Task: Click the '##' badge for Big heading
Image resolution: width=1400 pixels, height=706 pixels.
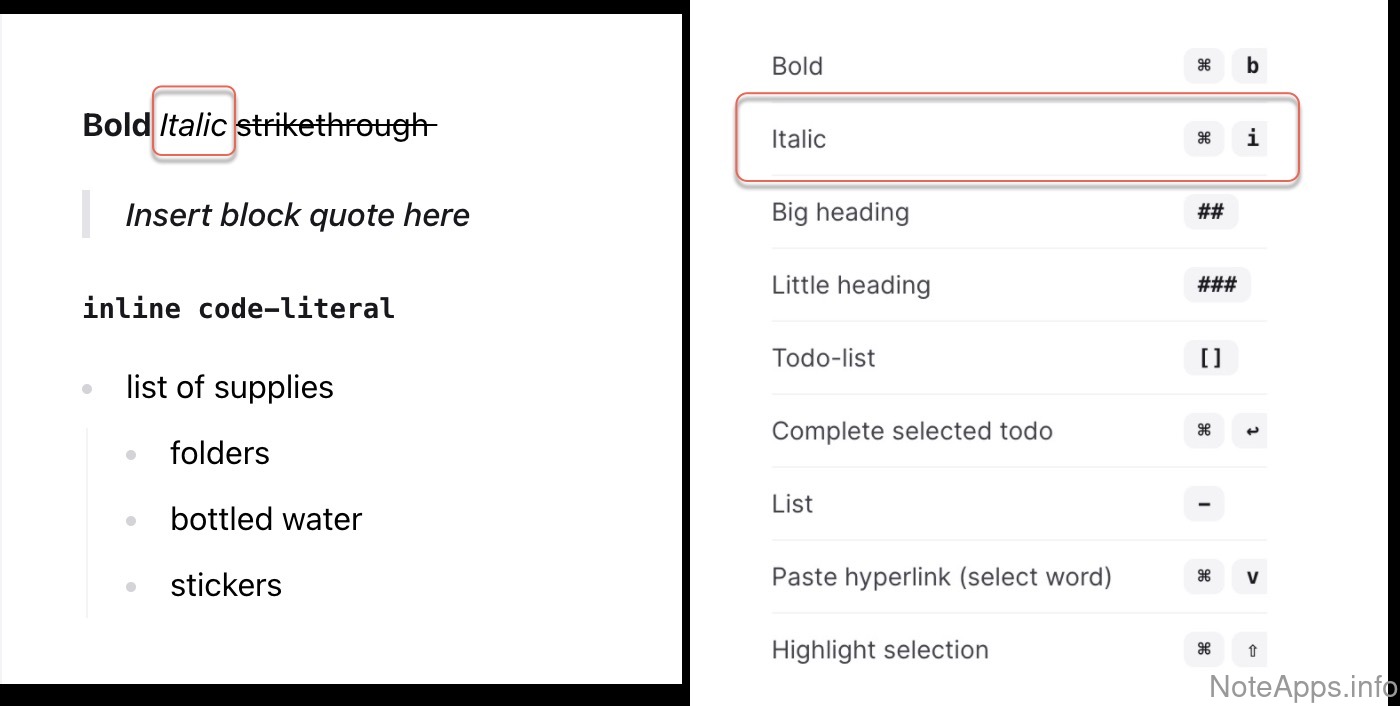Action: point(1210,212)
